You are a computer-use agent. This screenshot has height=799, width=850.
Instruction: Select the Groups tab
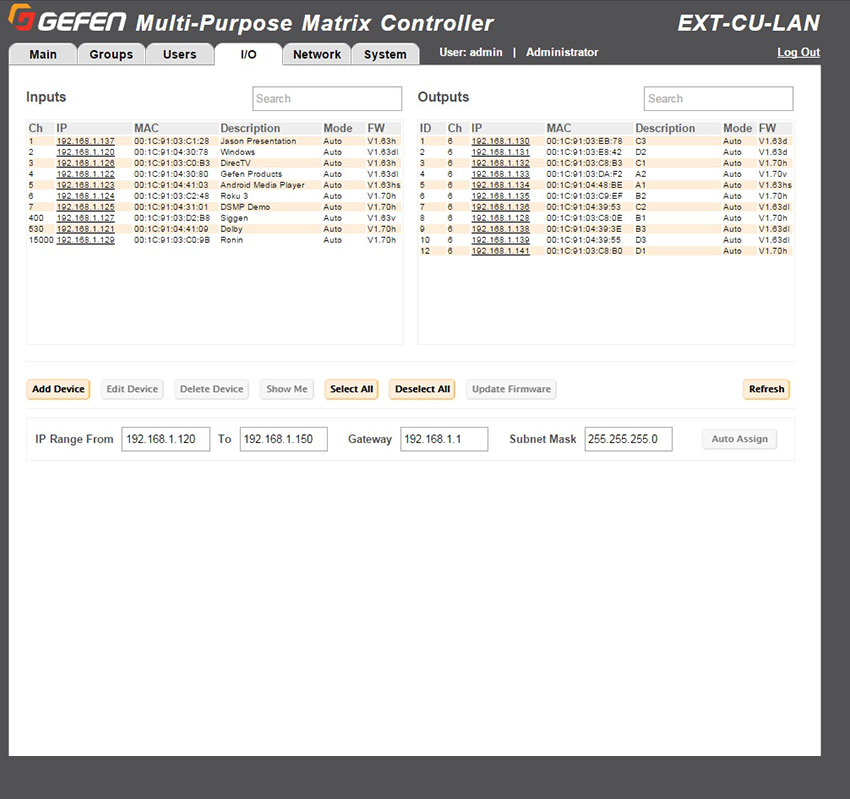pos(111,55)
